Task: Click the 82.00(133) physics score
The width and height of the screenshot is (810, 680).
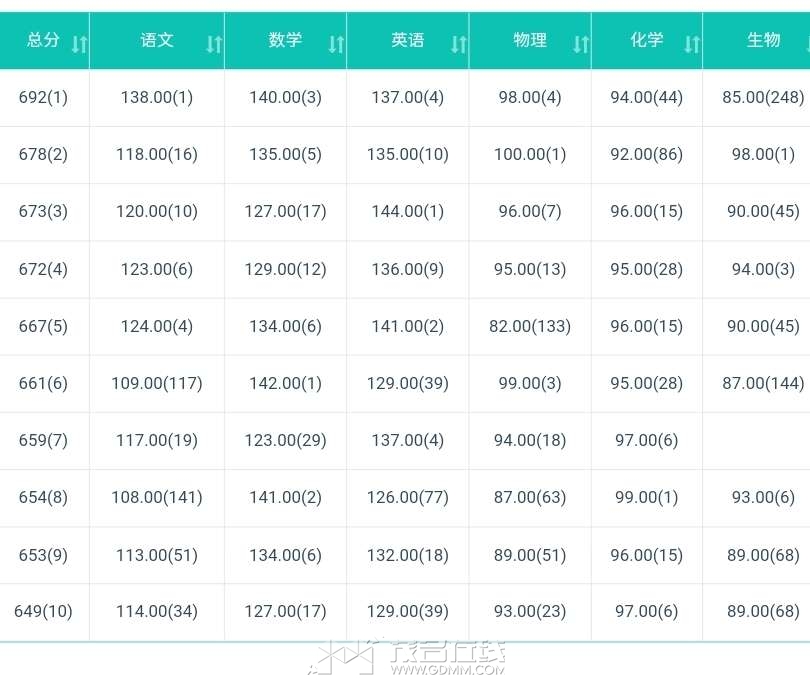Action: point(530,326)
